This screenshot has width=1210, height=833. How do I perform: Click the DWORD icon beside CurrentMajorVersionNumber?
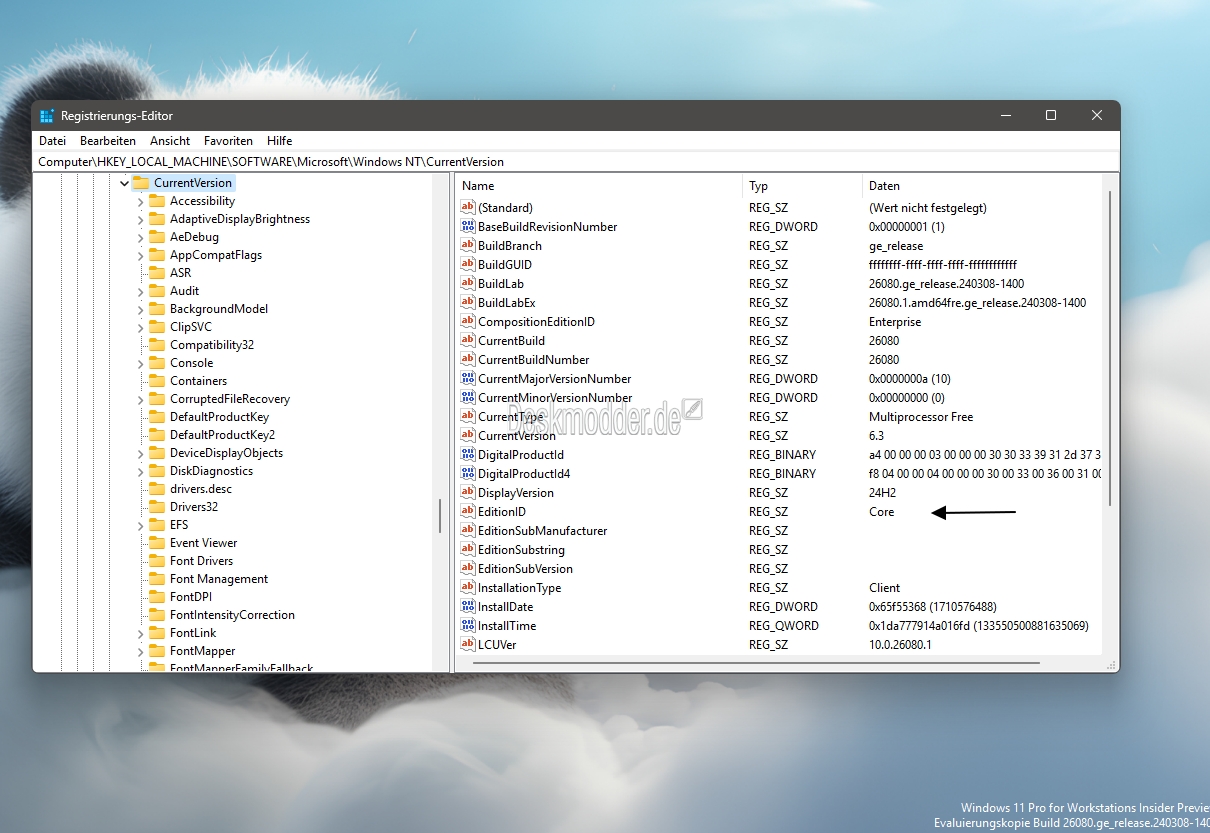pyautogui.click(x=468, y=378)
